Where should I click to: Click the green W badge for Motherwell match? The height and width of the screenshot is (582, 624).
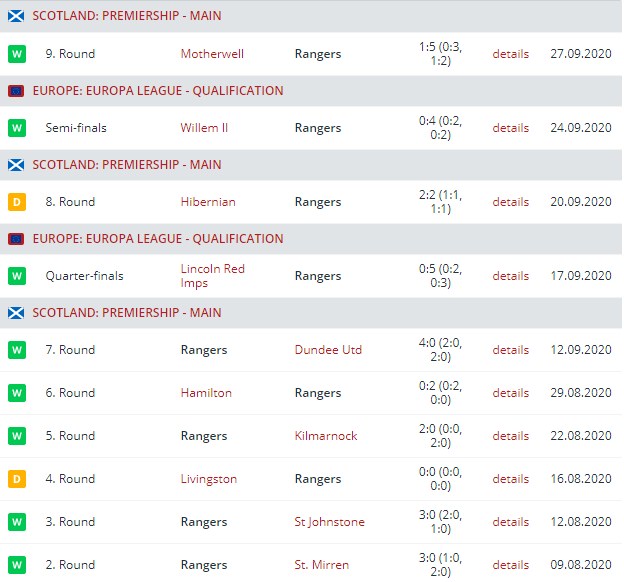[16, 54]
